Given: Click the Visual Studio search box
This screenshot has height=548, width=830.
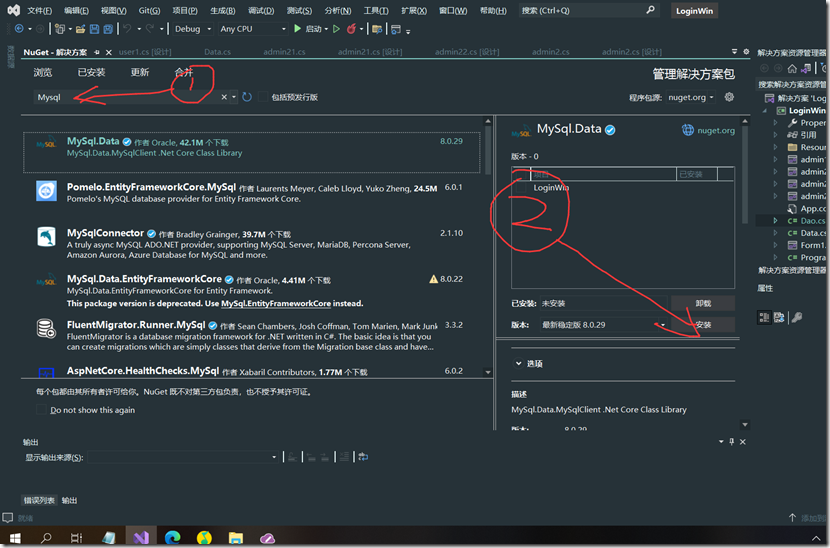Looking at the screenshot, I should [589, 11].
